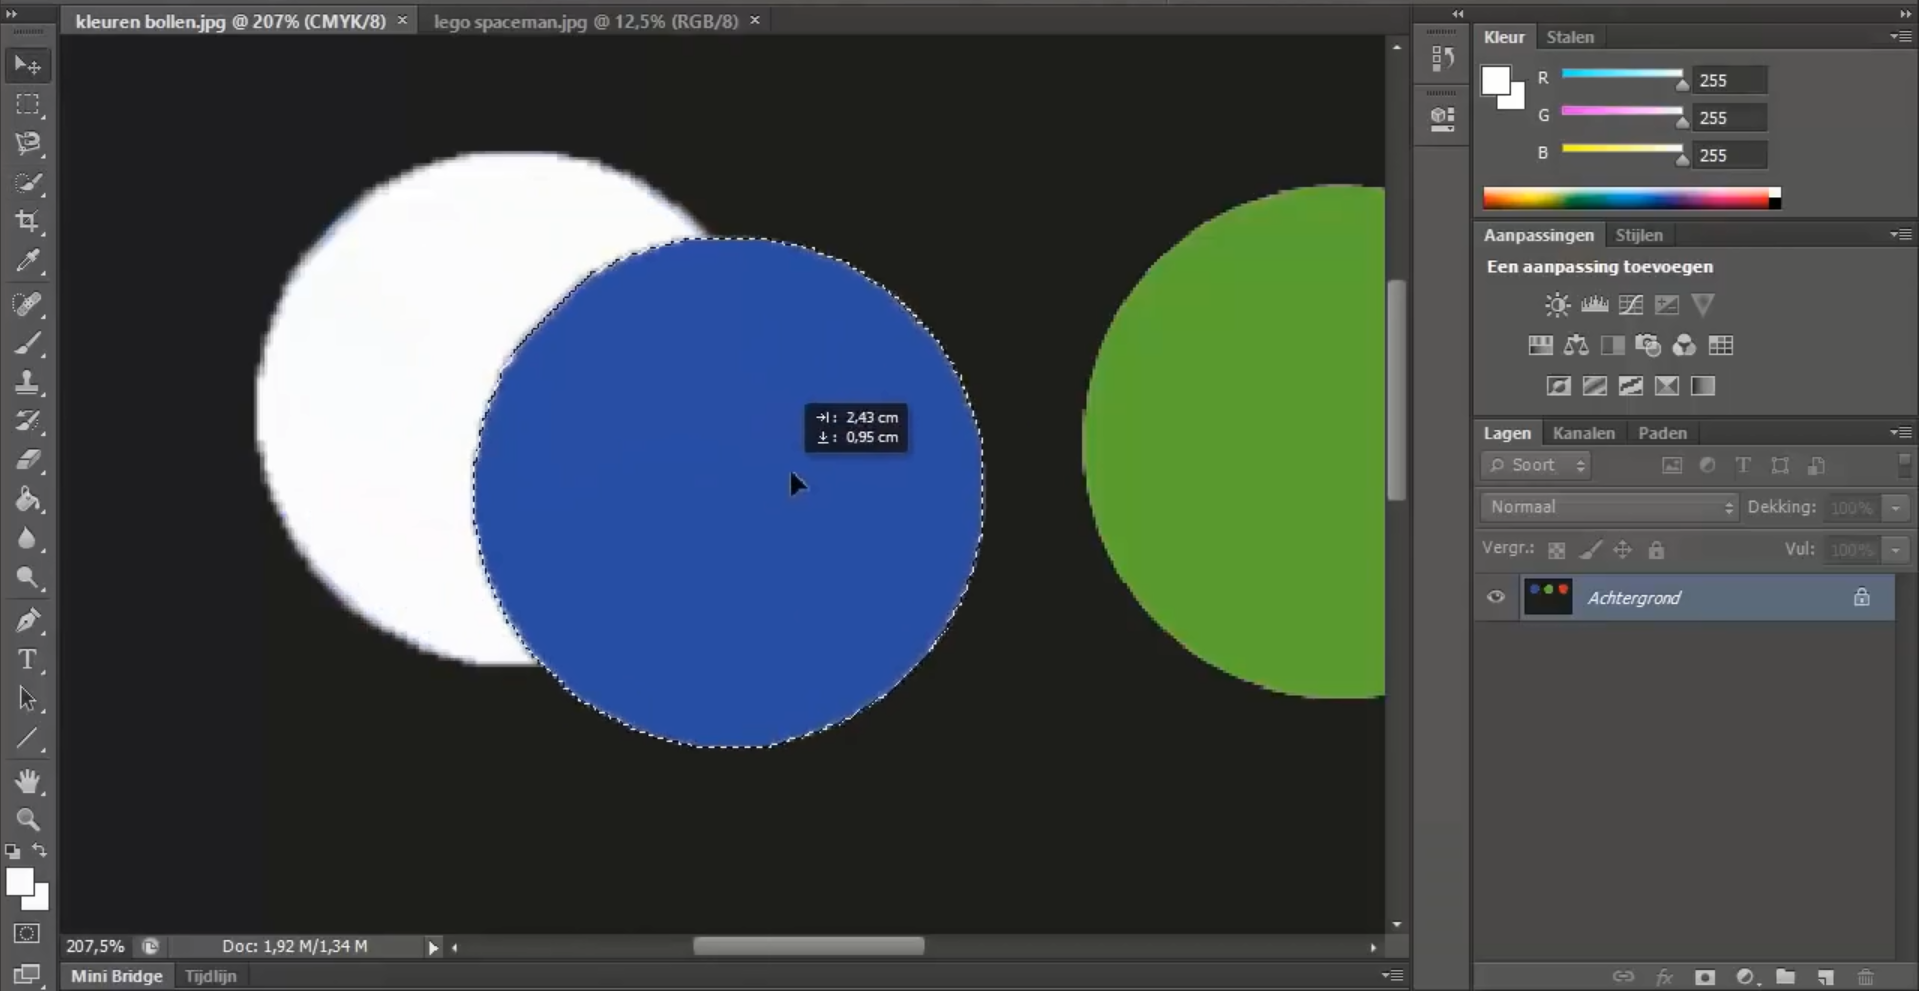Hide the Achtergrond layer visibility
The height and width of the screenshot is (991, 1919).
(x=1496, y=598)
